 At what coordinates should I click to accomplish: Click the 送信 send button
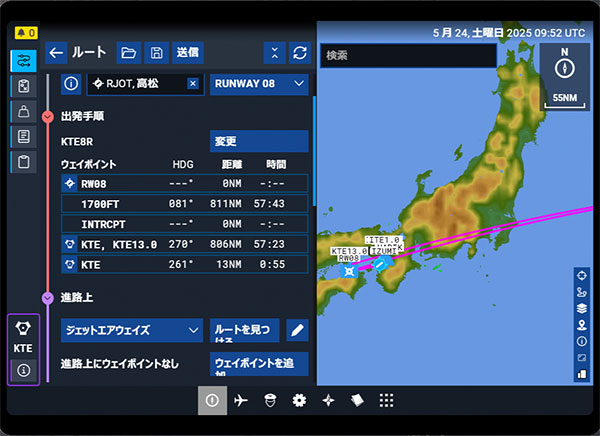point(188,53)
